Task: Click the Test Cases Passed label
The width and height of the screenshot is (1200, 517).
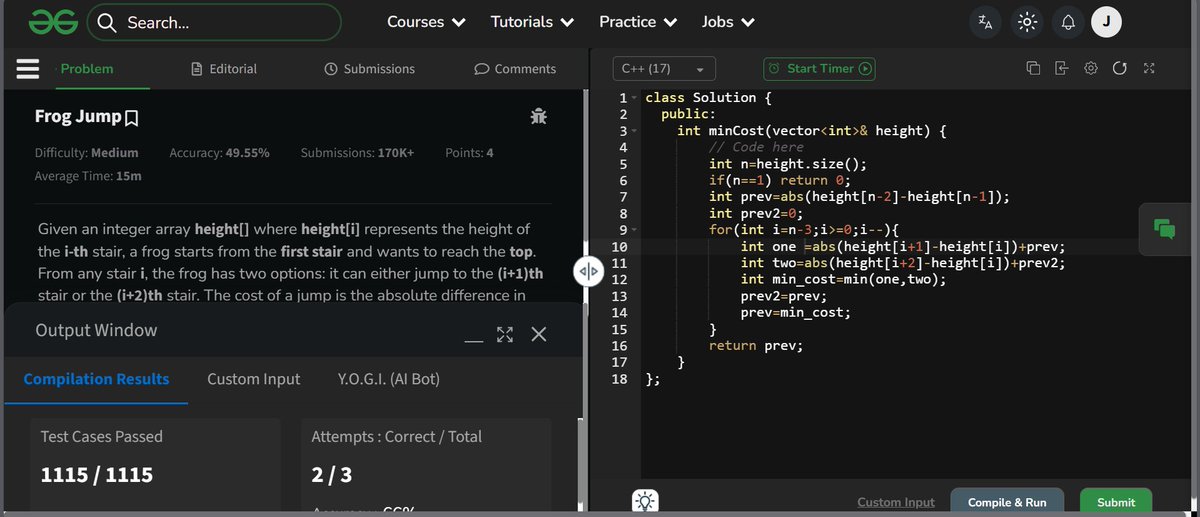Action: coord(102,436)
